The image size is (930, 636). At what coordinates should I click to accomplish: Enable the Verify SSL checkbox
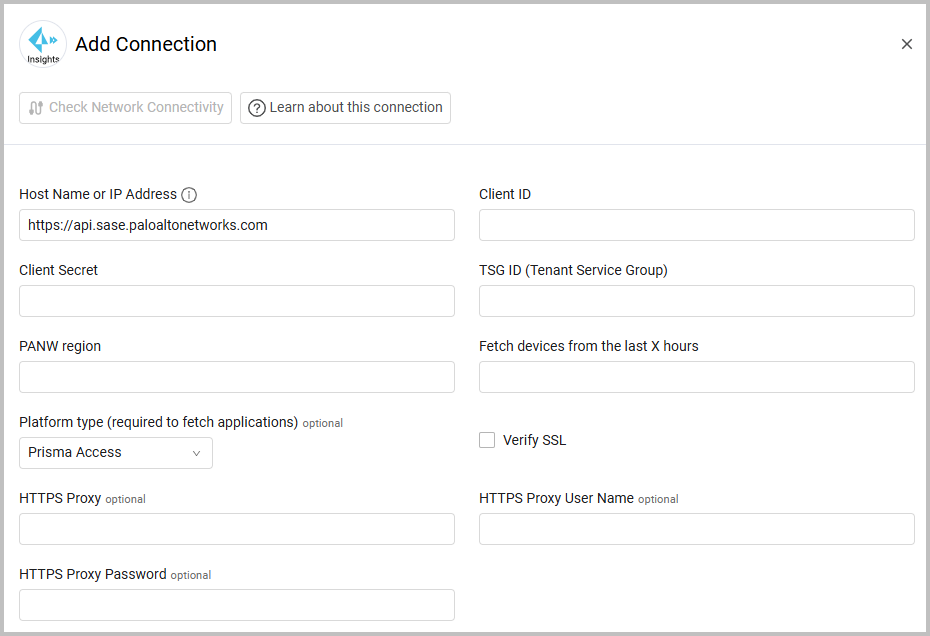click(x=487, y=440)
